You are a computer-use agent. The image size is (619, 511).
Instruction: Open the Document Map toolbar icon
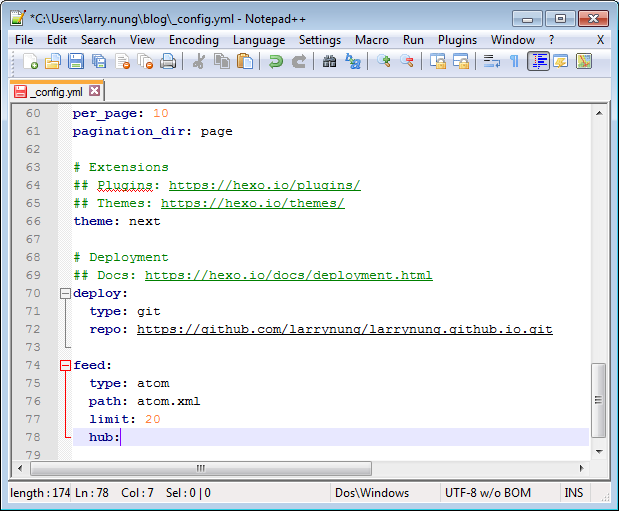tap(584, 62)
